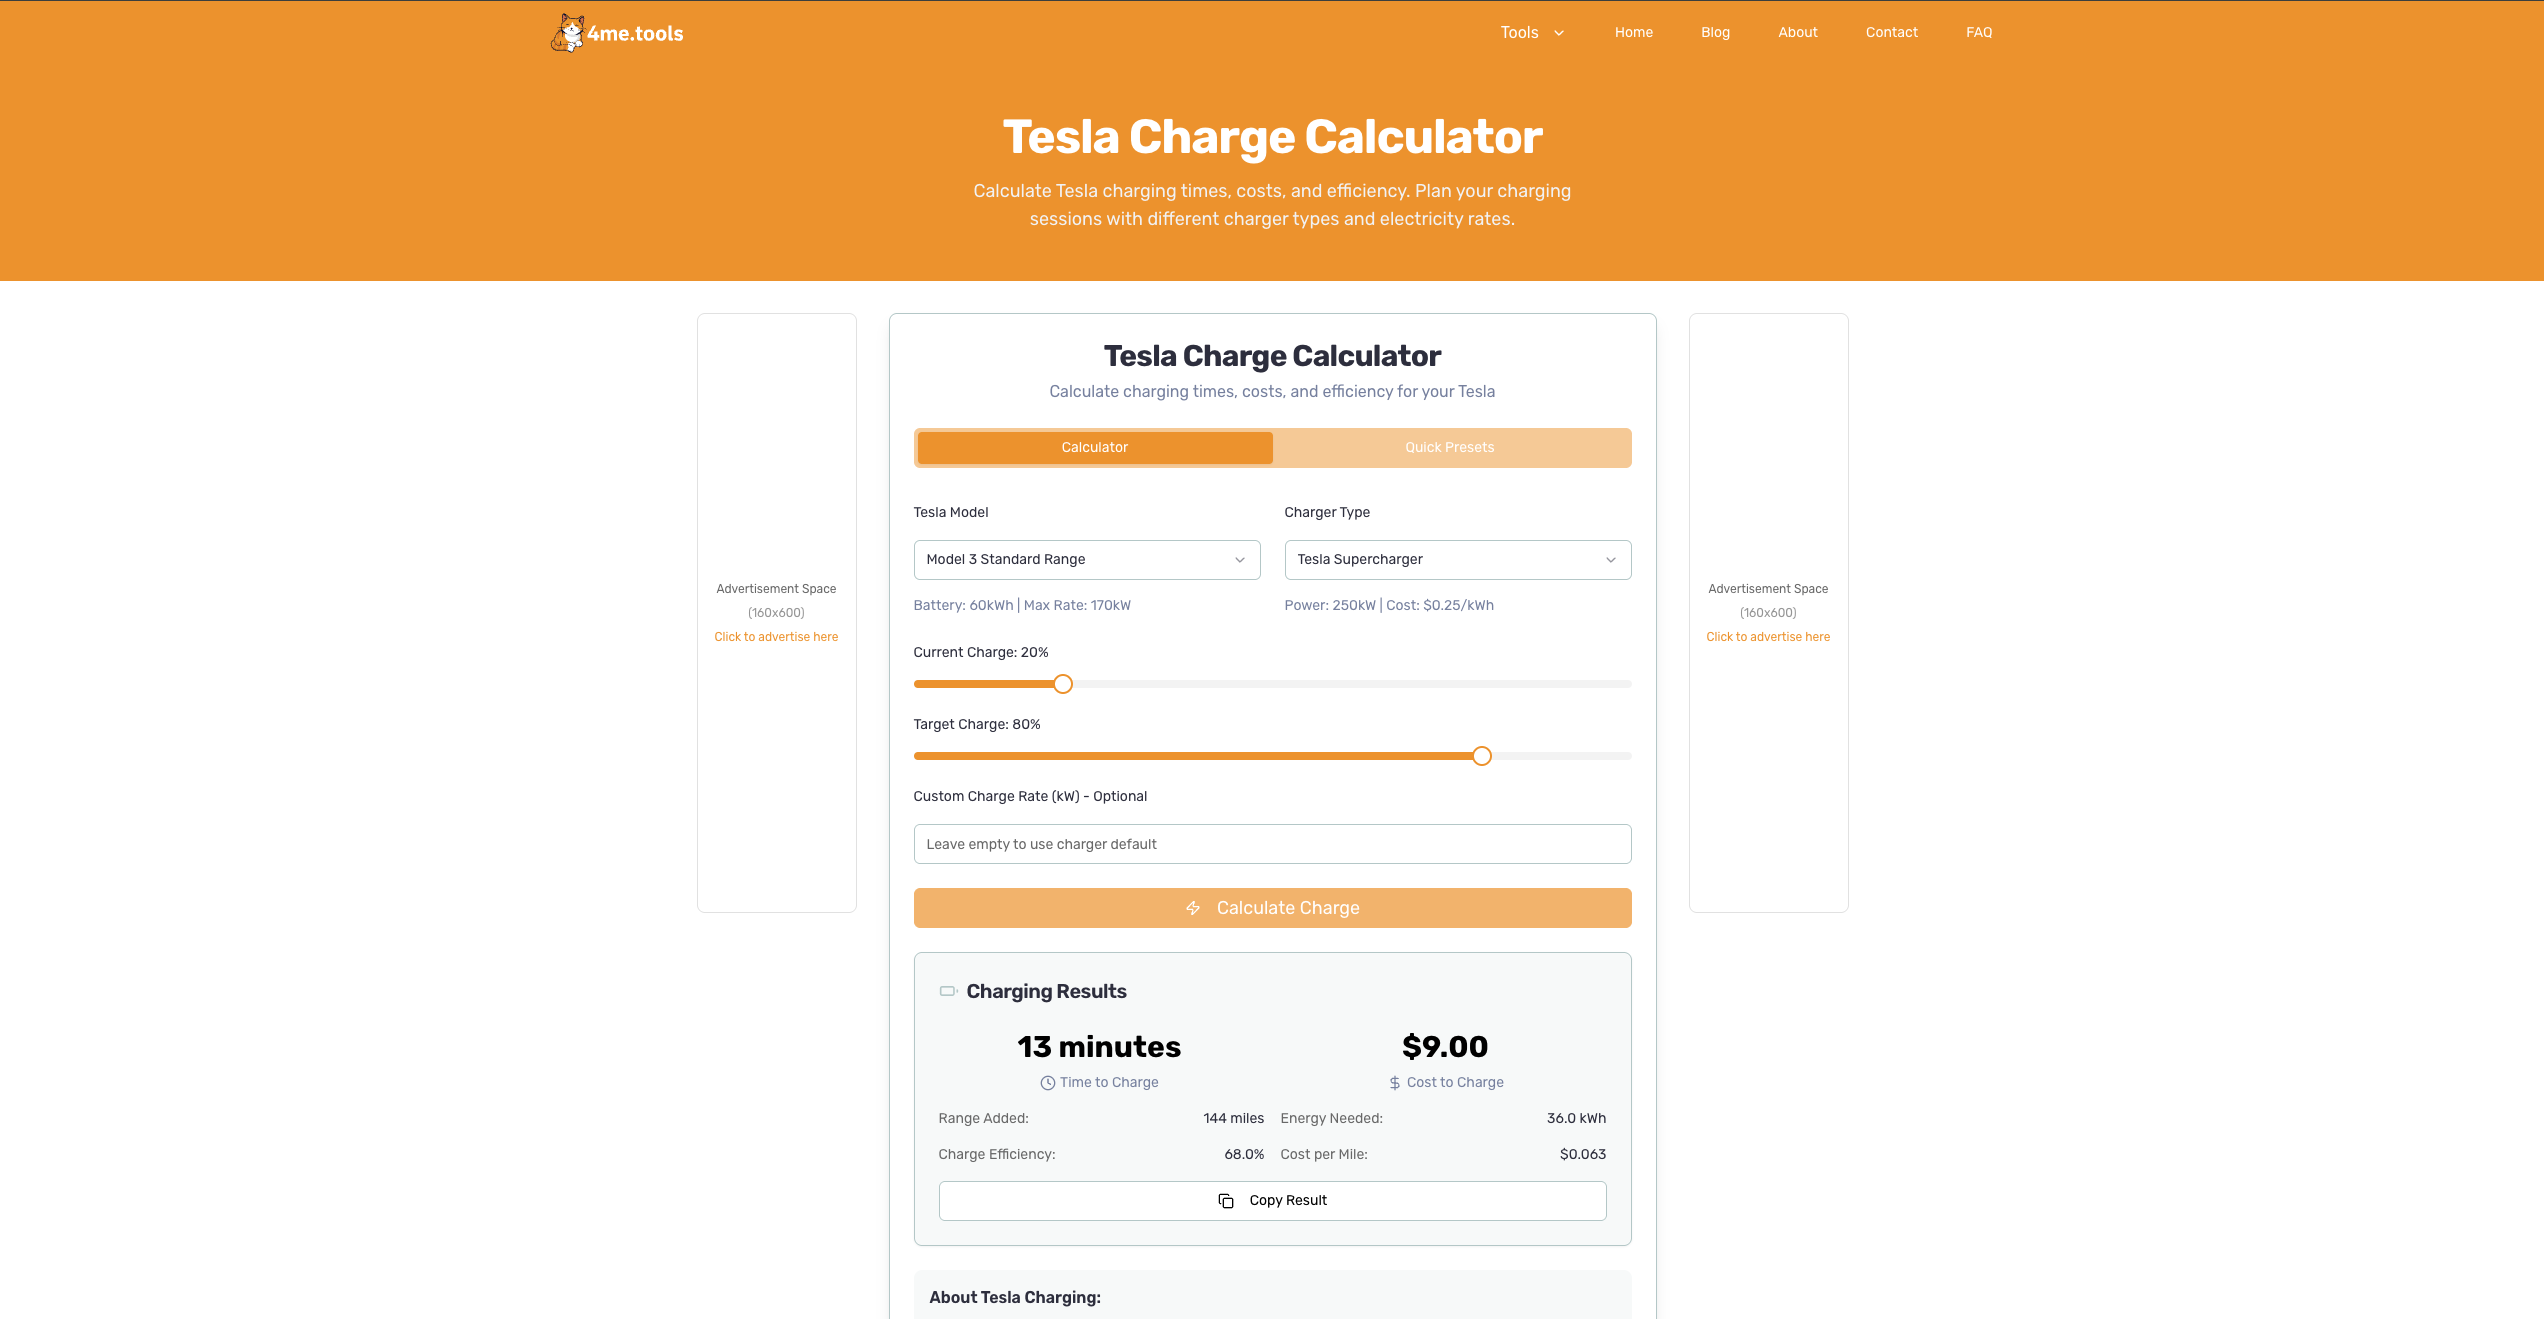This screenshot has width=2544, height=1319.
Task: Open the Charger Type dropdown
Action: (1458, 560)
